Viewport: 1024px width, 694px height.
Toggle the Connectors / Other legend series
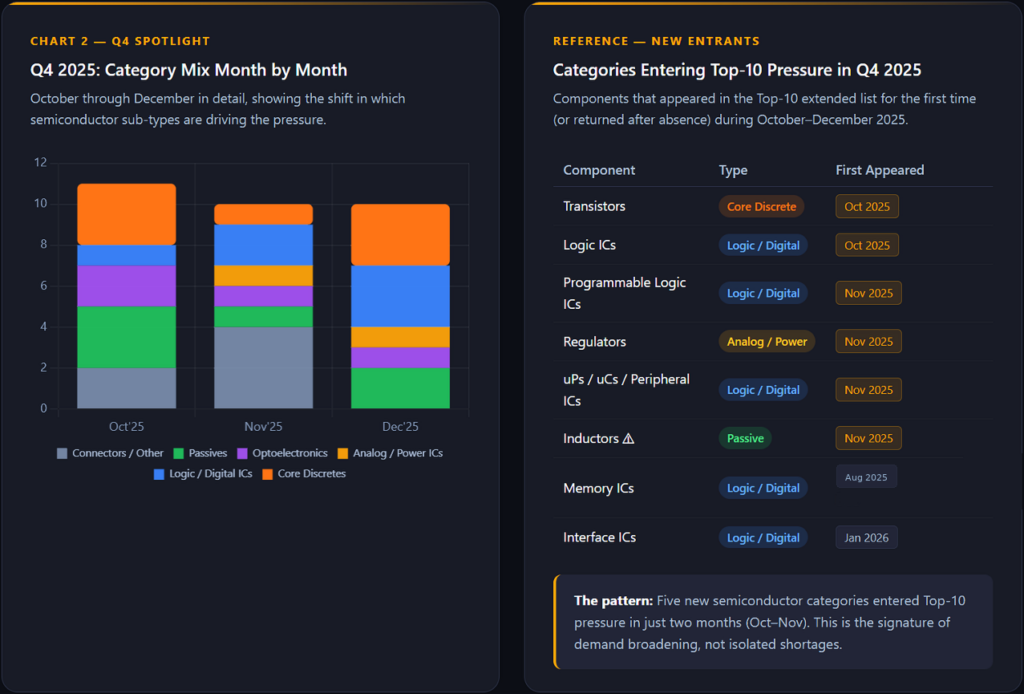coord(110,453)
